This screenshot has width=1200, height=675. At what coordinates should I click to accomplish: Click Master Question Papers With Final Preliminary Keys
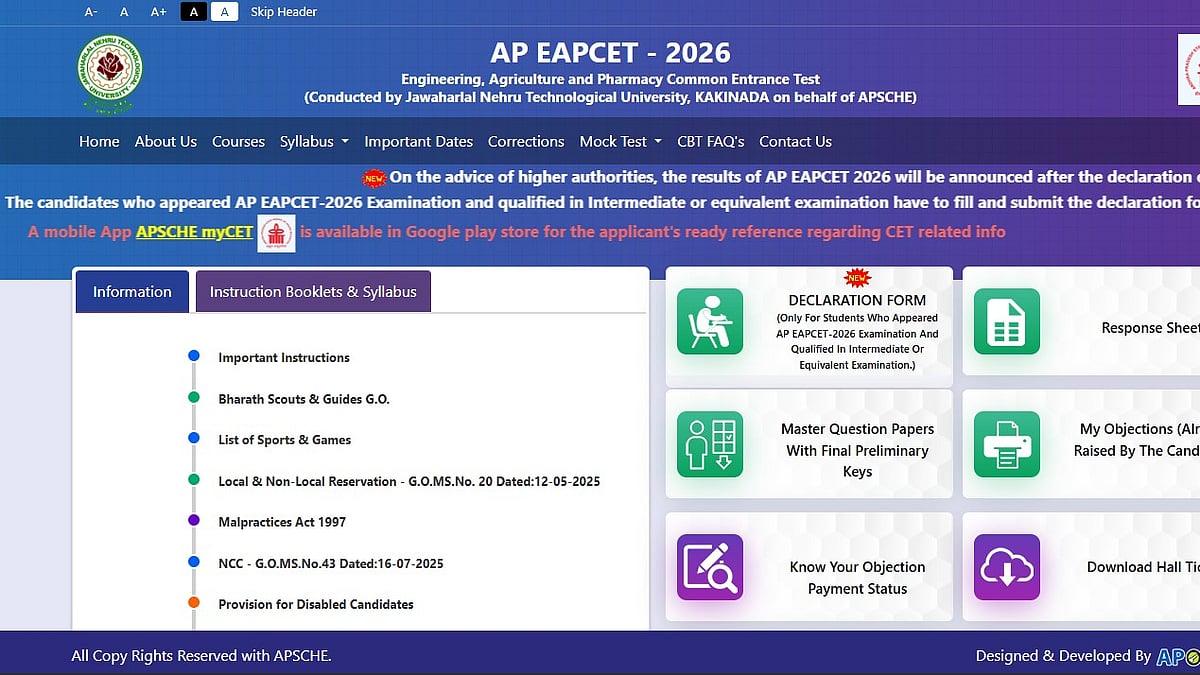coord(858,450)
